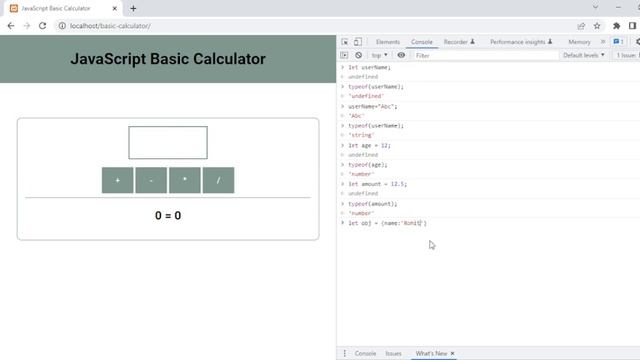Show more DevTools tabs chevron
This screenshot has width=640, height=360.
[x=603, y=42]
